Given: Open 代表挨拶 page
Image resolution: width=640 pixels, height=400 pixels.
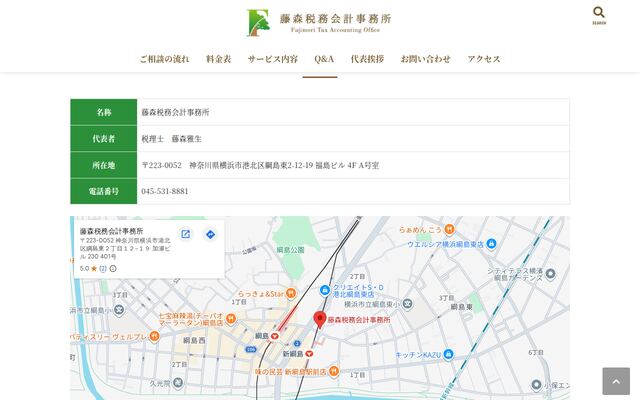Looking at the screenshot, I should 367,59.
